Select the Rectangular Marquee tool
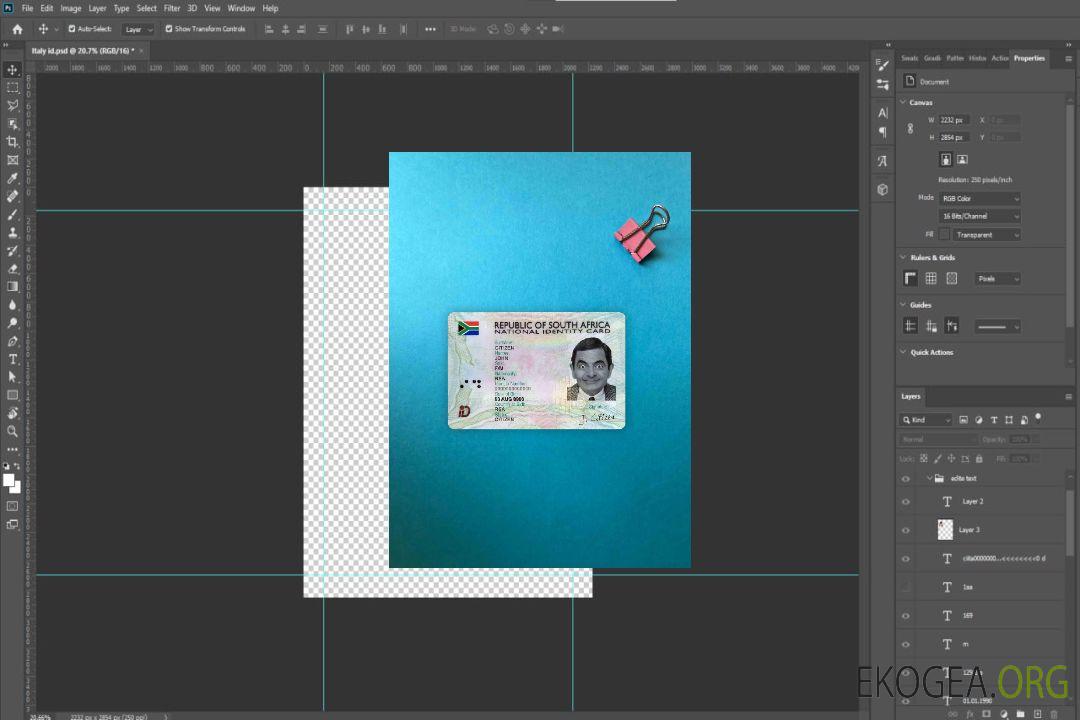1080x720 pixels. (13, 88)
